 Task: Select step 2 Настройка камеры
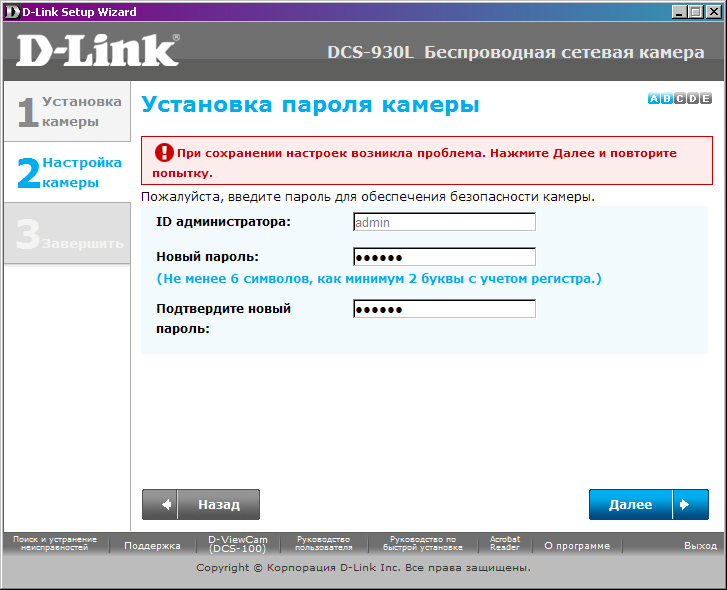(x=67, y=172)
